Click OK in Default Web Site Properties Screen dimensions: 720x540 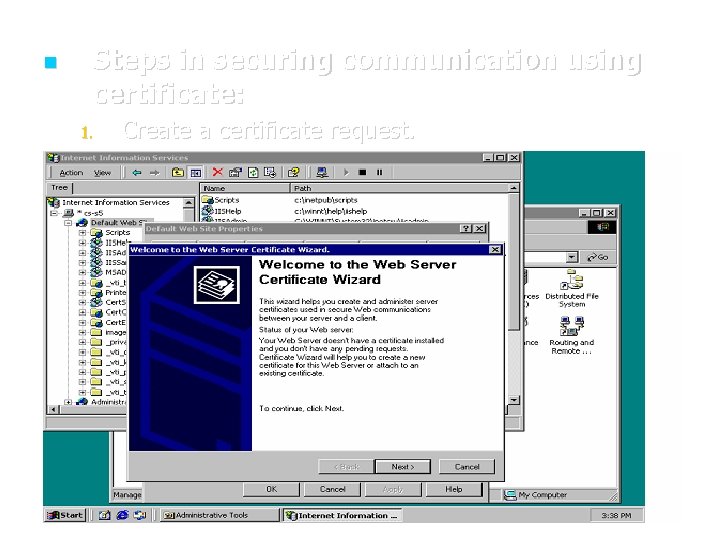(271, 489)
